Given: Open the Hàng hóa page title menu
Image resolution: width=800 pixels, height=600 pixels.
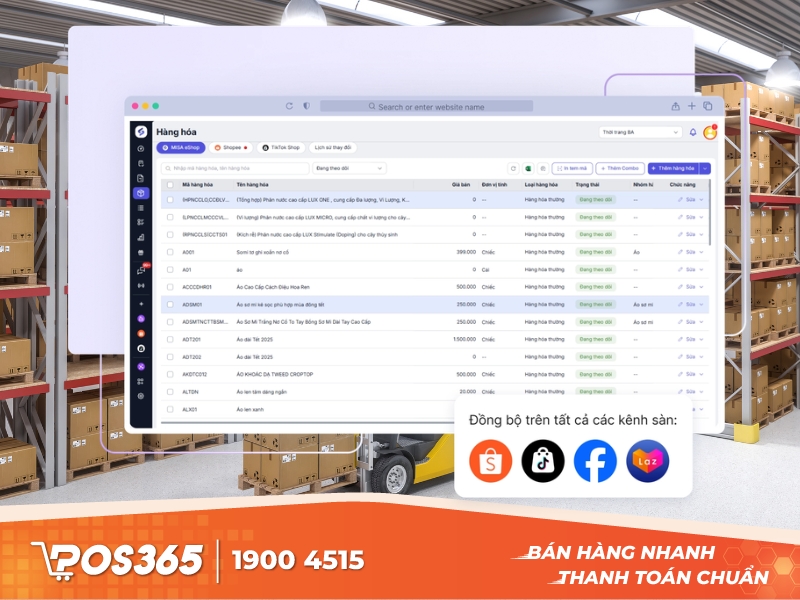Looking at the screenshot, I should coord(179,129).
